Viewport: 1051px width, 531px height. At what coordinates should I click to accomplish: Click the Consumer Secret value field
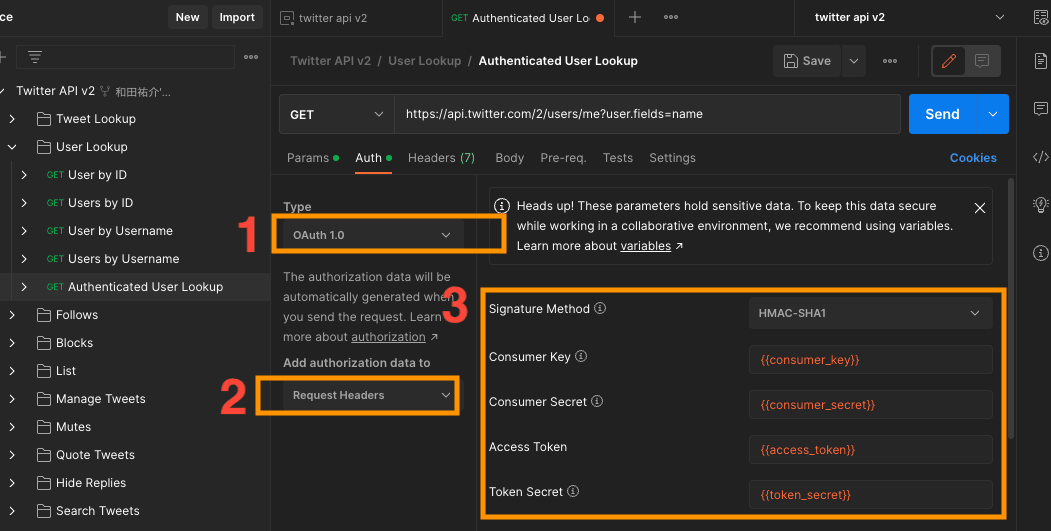pos(870,405)
